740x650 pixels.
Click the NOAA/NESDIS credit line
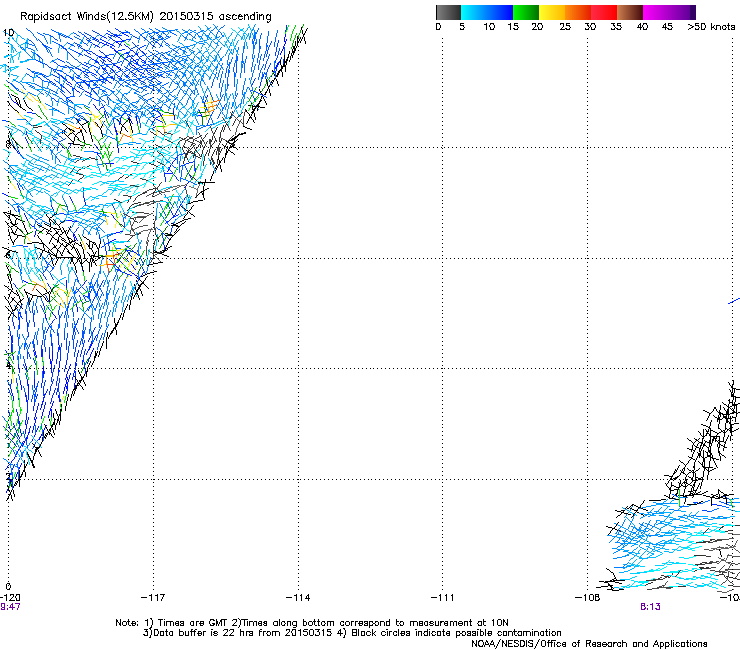(x=589, y=644)
